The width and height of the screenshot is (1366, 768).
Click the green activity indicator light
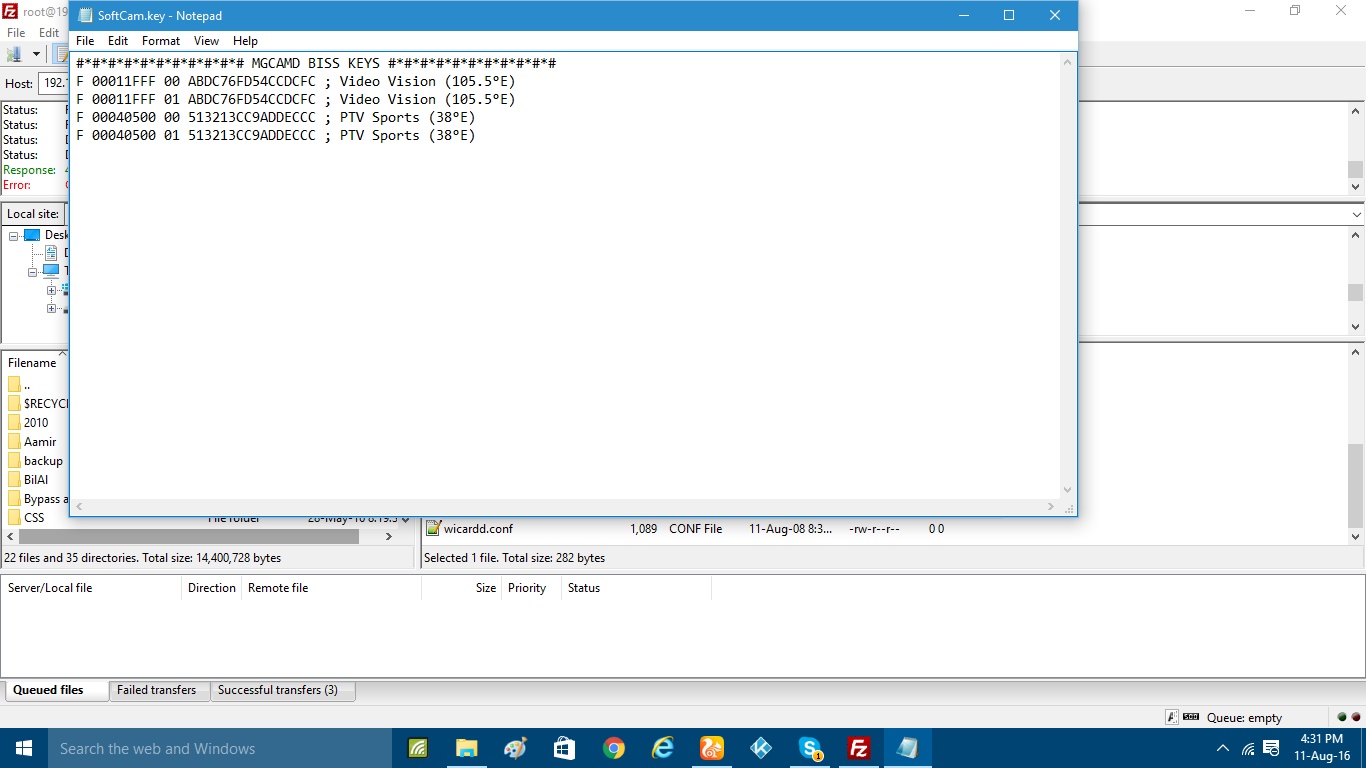pos(1343,717)
